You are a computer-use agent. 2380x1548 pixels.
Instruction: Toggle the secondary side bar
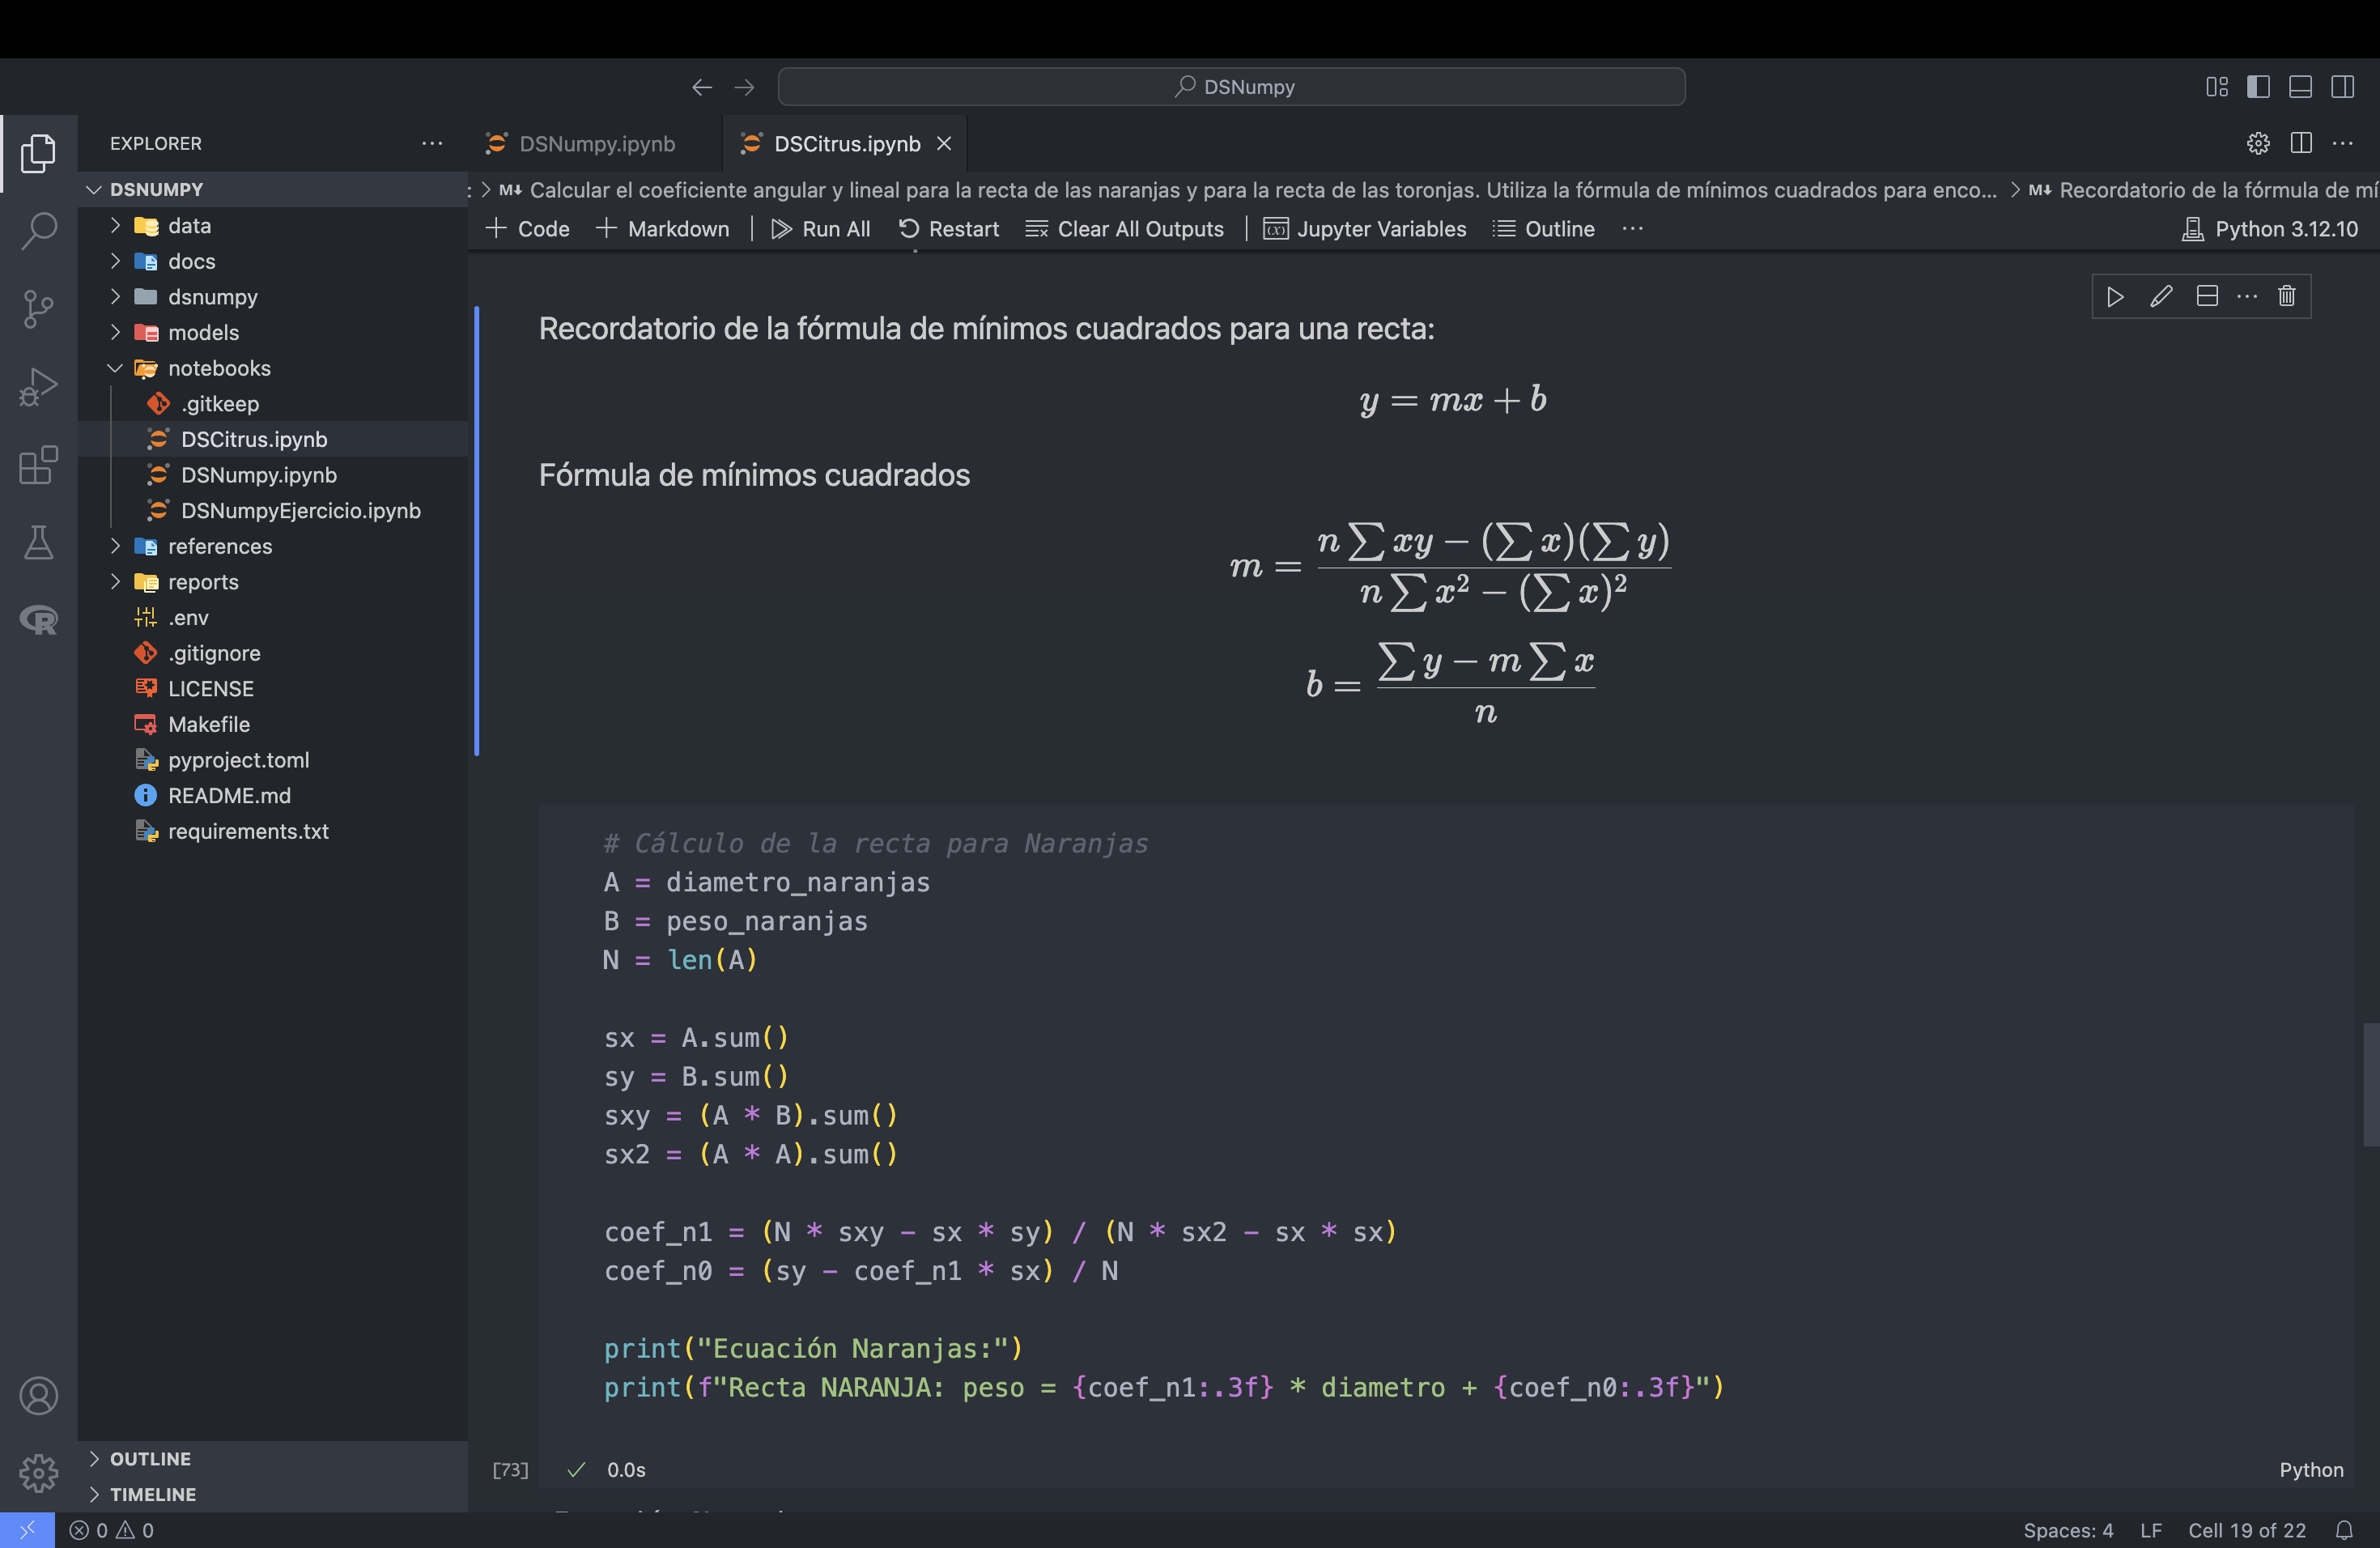(x=2342, y=87)
